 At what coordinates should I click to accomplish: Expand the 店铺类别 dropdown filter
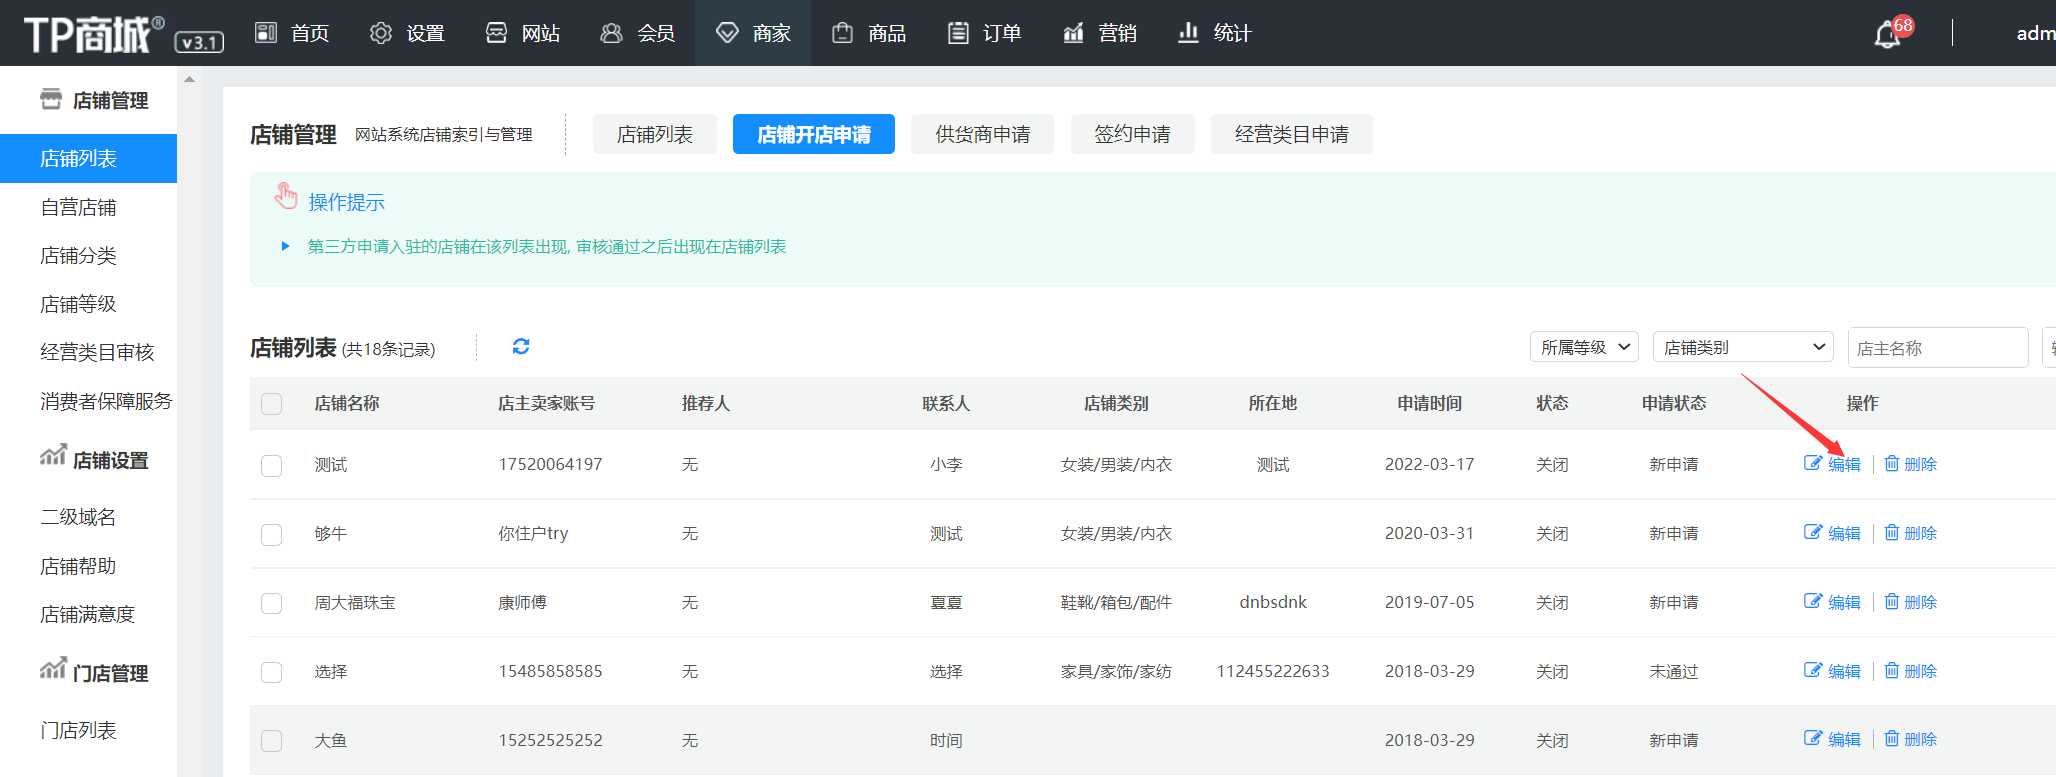point(1742,347)
